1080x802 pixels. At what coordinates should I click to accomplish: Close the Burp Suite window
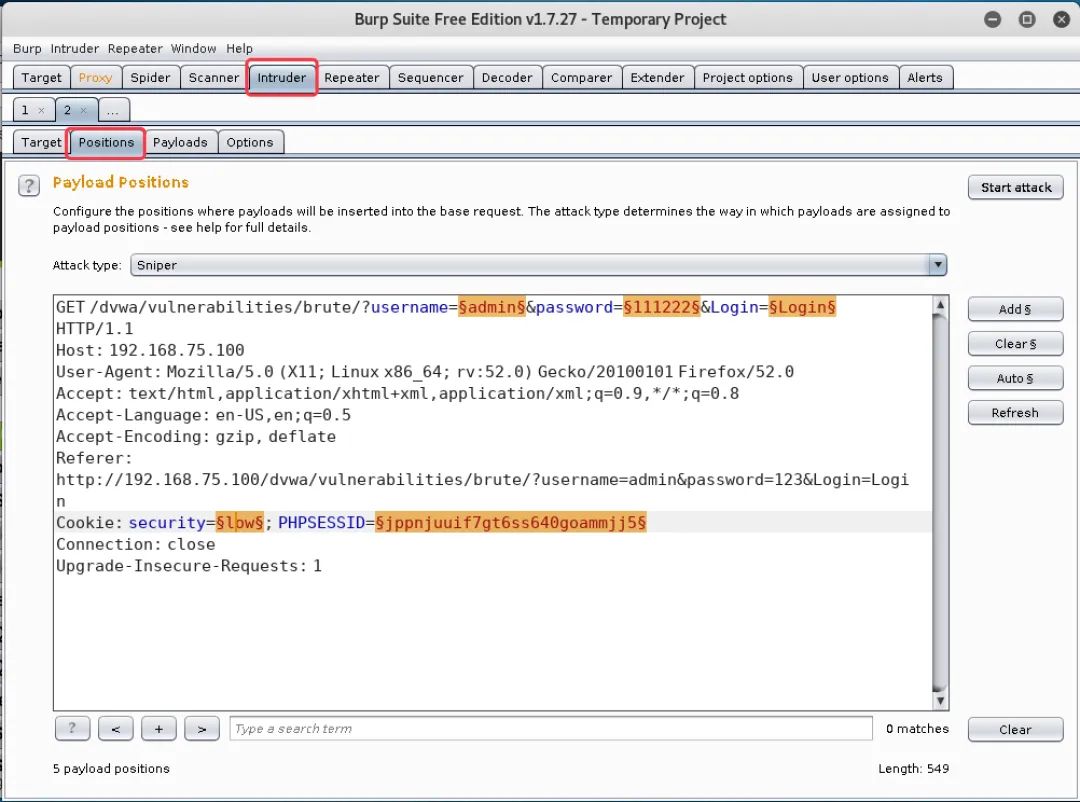(x=1061, y=19)
